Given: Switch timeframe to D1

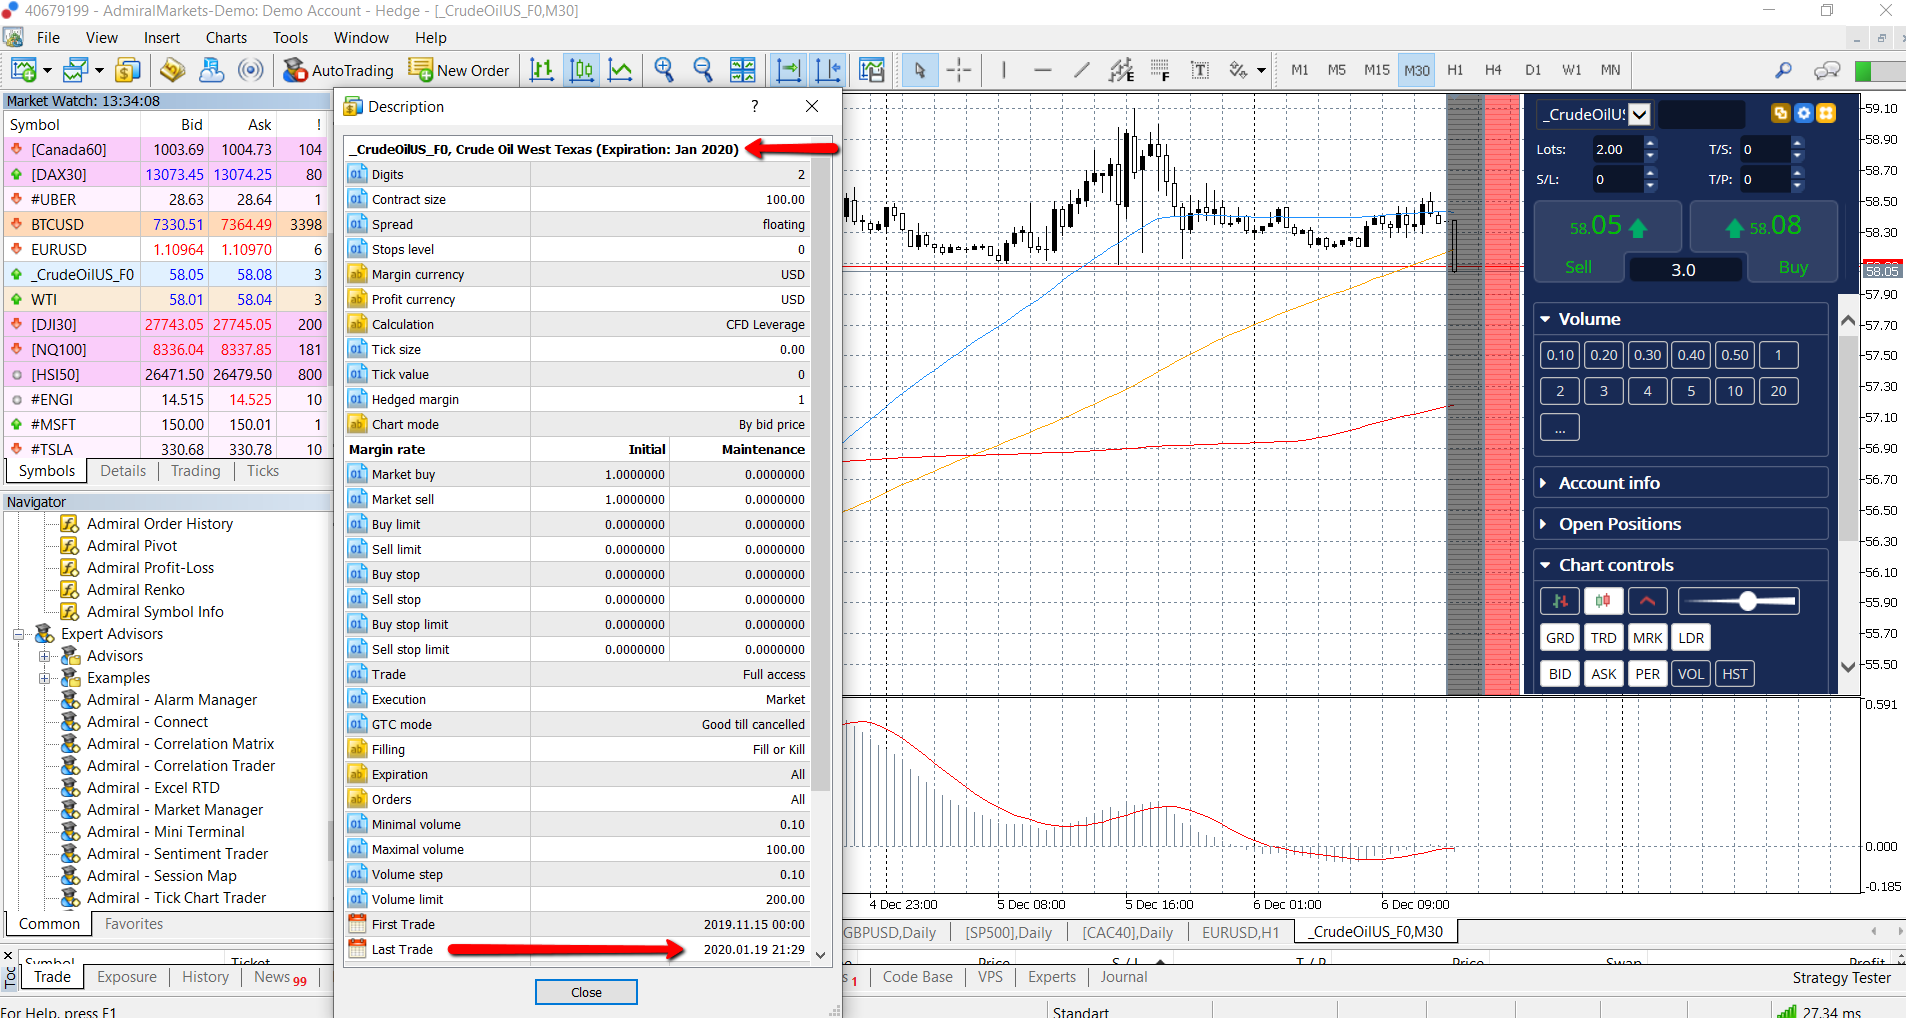Looking at the screenshot, I should pos(1533,70).
